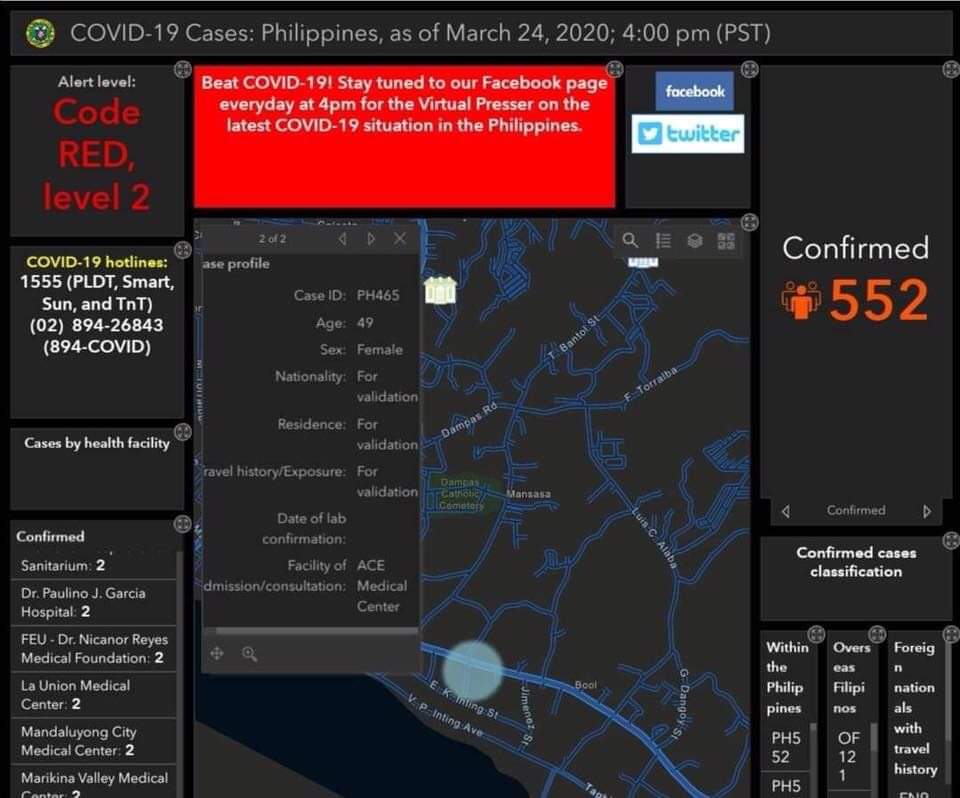The image size is (960, 798).
Task: Open the map search tool
Action: point(630,240)
